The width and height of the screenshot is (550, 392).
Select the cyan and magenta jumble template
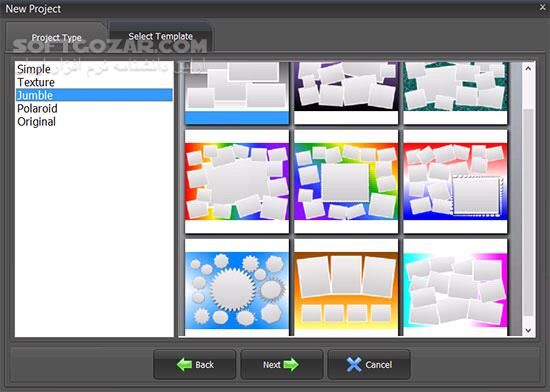click(x=455, y=288)
